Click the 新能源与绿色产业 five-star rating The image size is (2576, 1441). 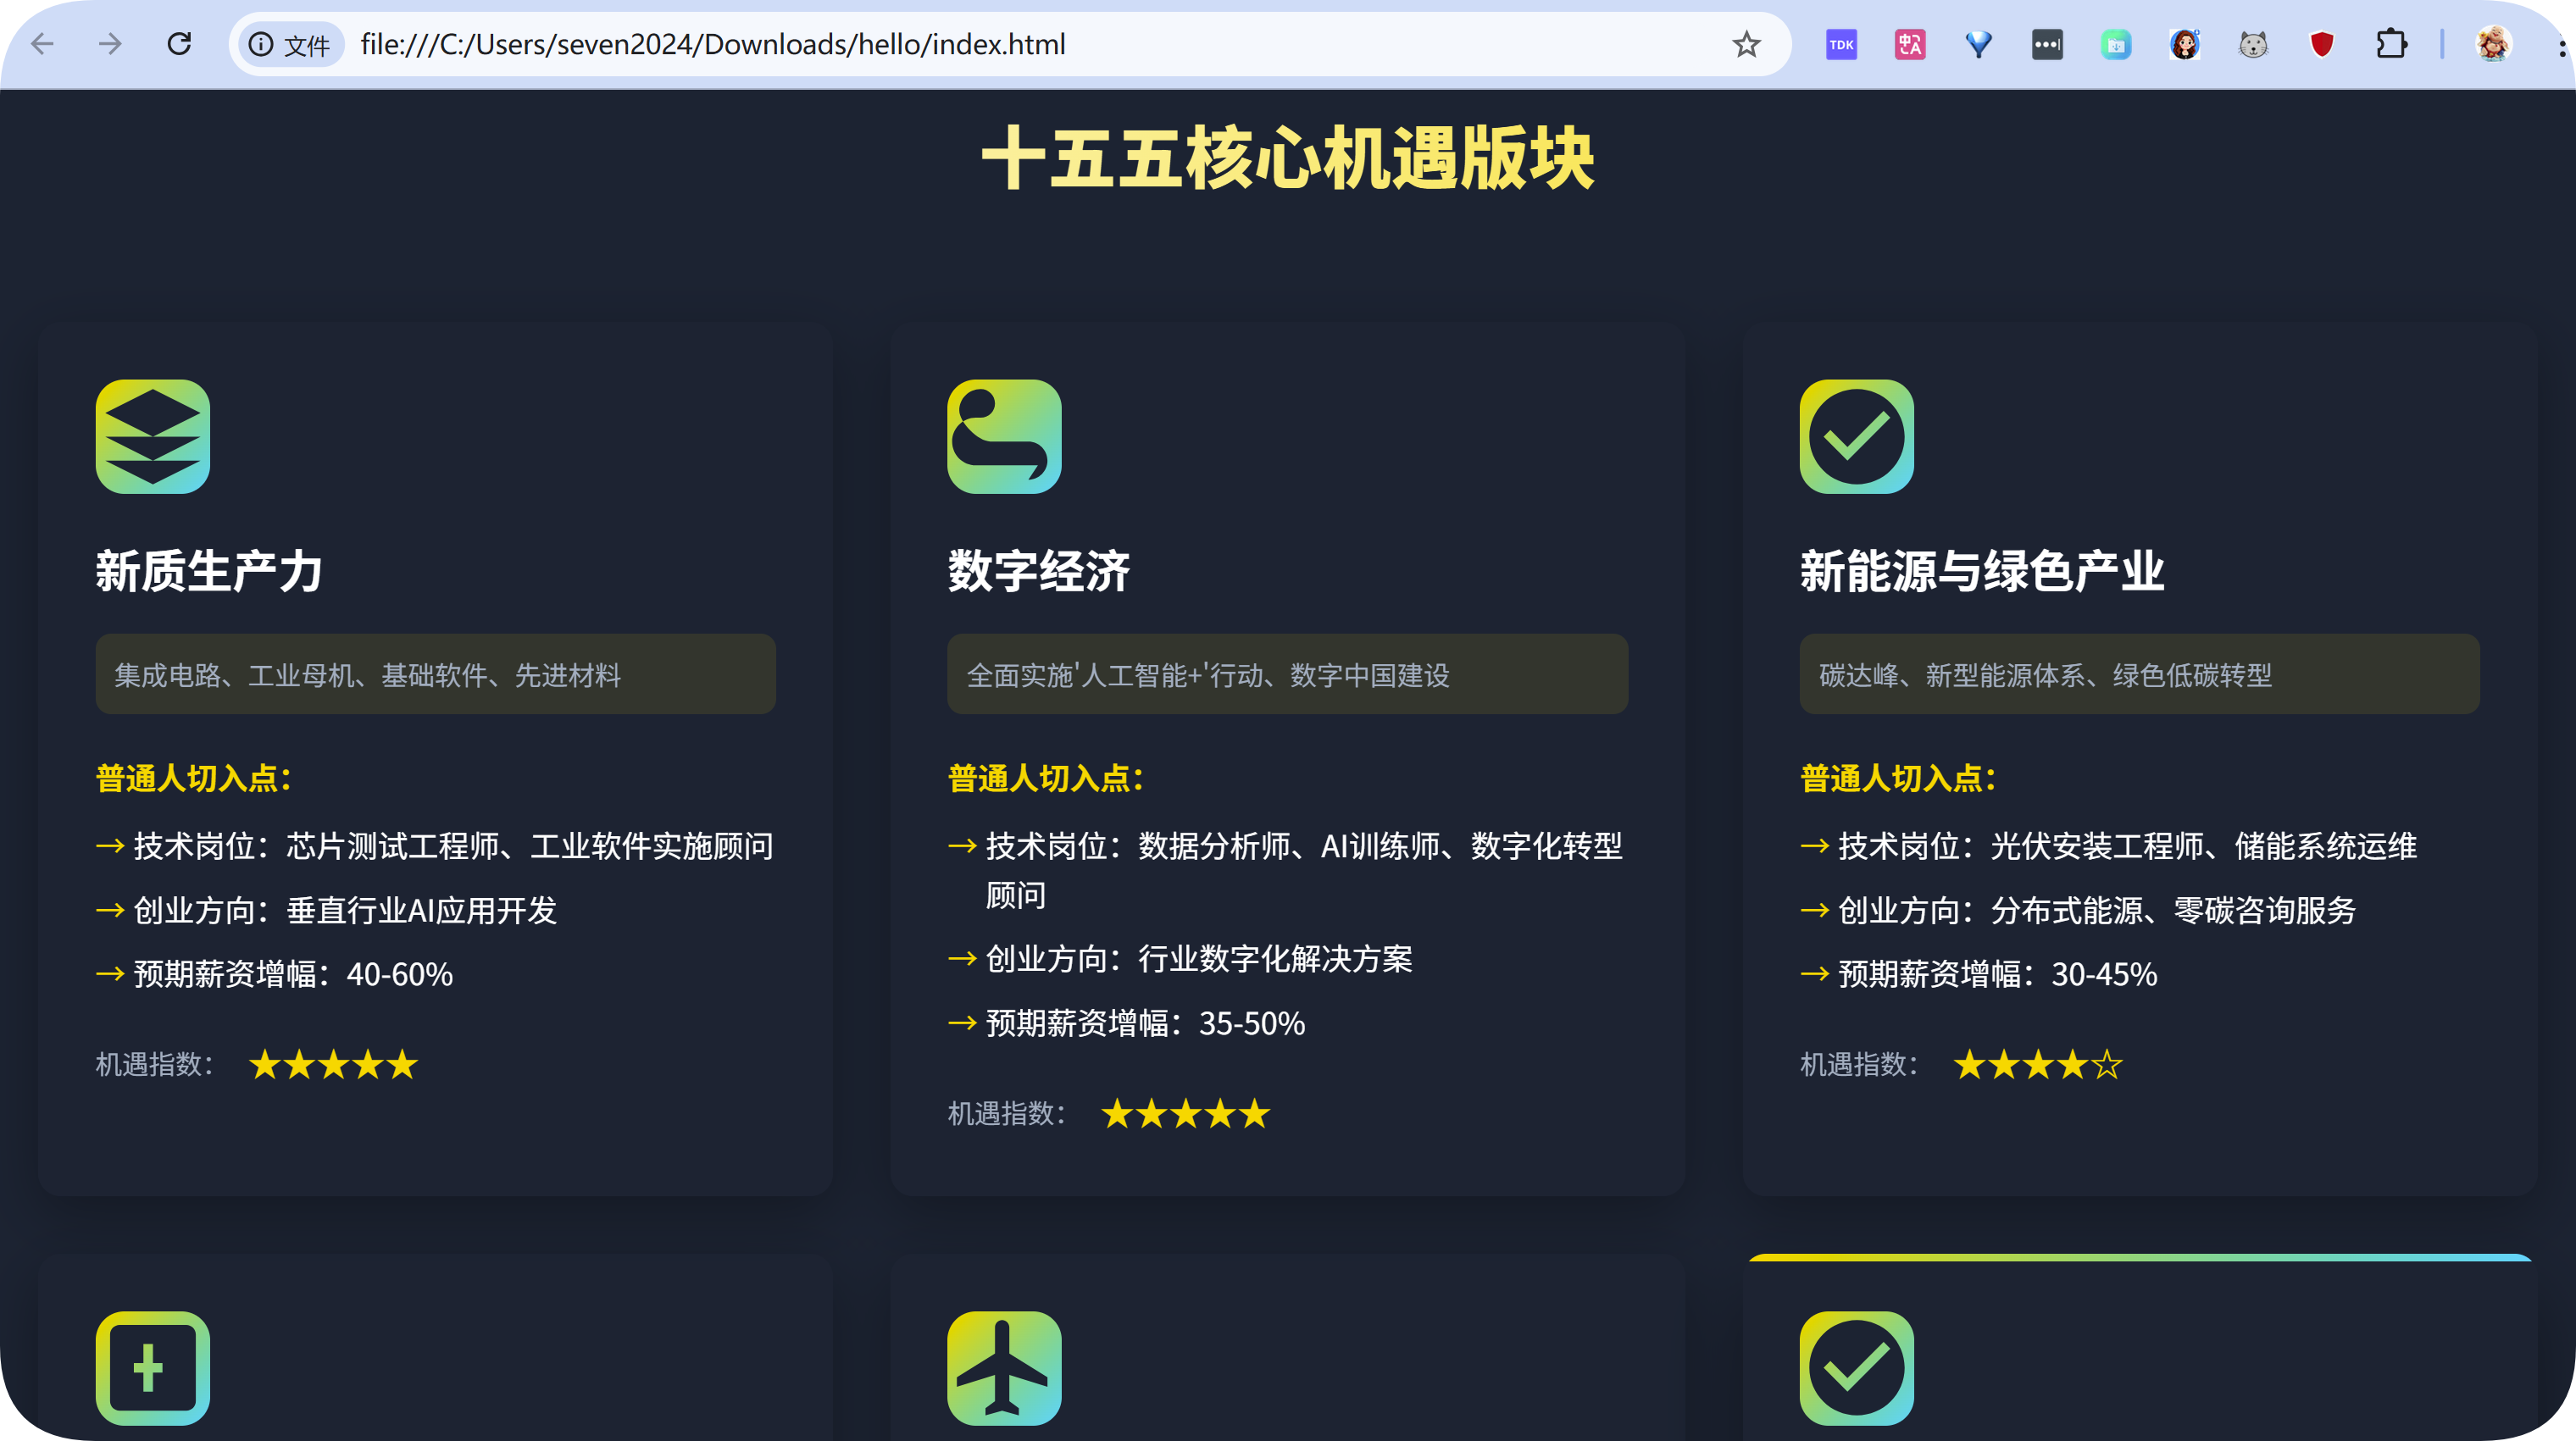point(2037,1064)
